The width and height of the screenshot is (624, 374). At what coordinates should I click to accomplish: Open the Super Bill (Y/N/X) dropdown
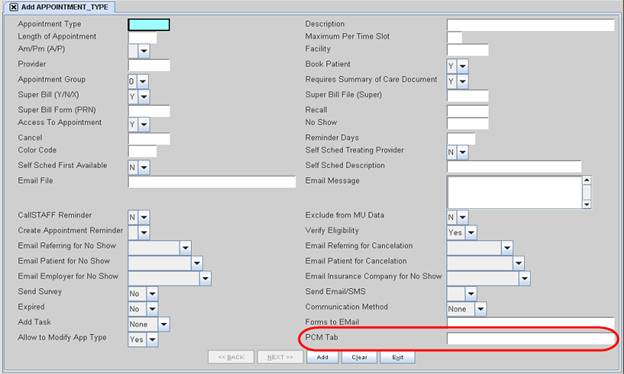click(x=144, y=97)
